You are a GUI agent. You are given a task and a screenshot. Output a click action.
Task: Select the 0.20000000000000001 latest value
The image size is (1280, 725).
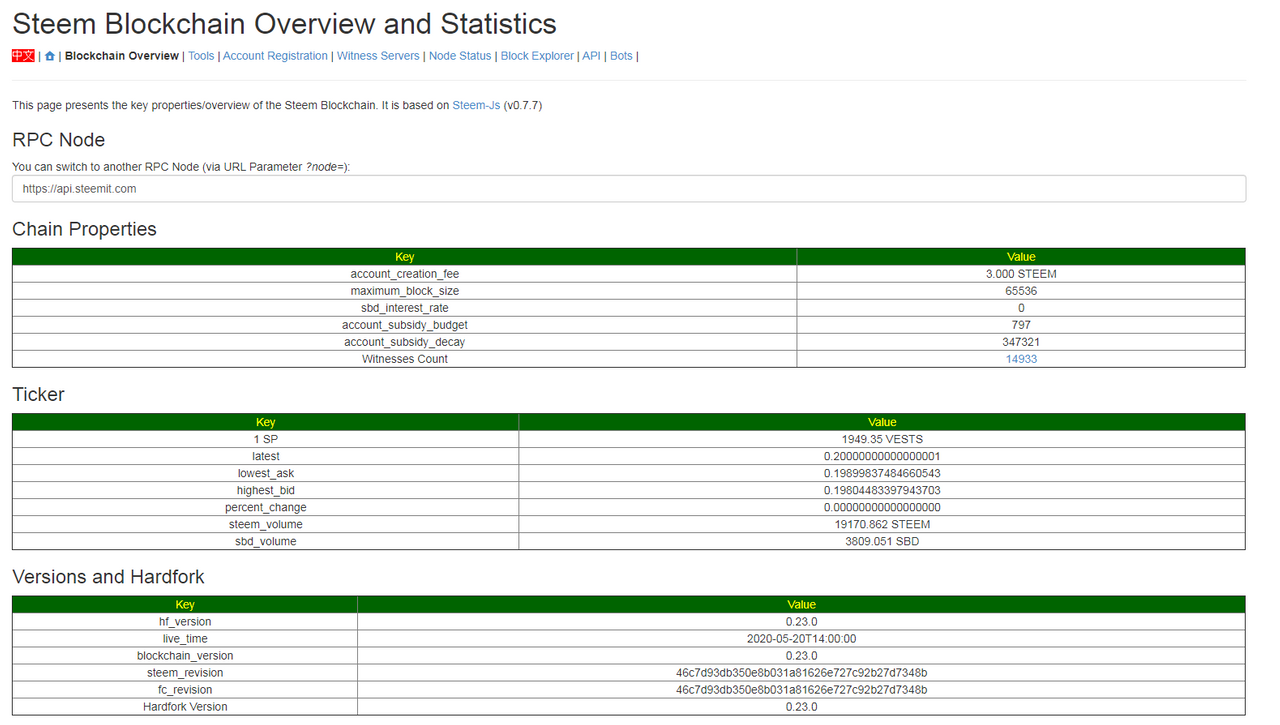[882, 456]
